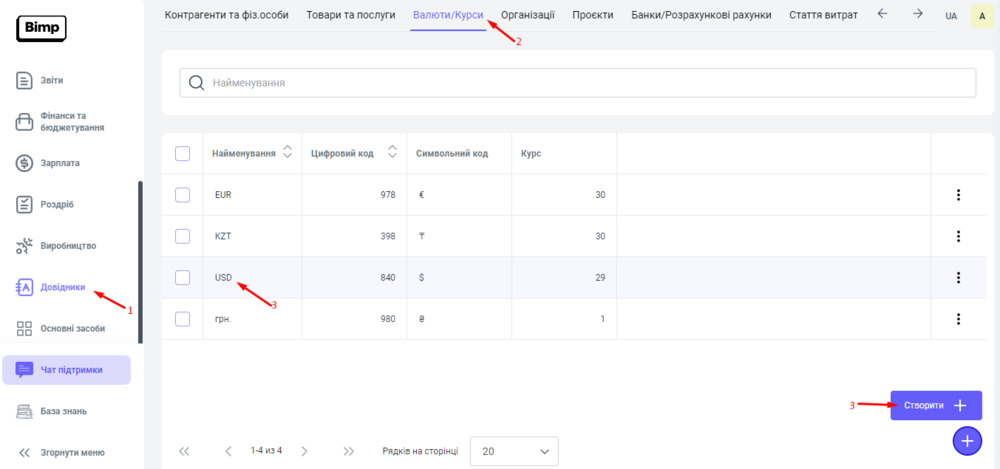Open Роздріб retail checklist icon
This screenshot has height=469, width=1000.
[x=25, y=204]
